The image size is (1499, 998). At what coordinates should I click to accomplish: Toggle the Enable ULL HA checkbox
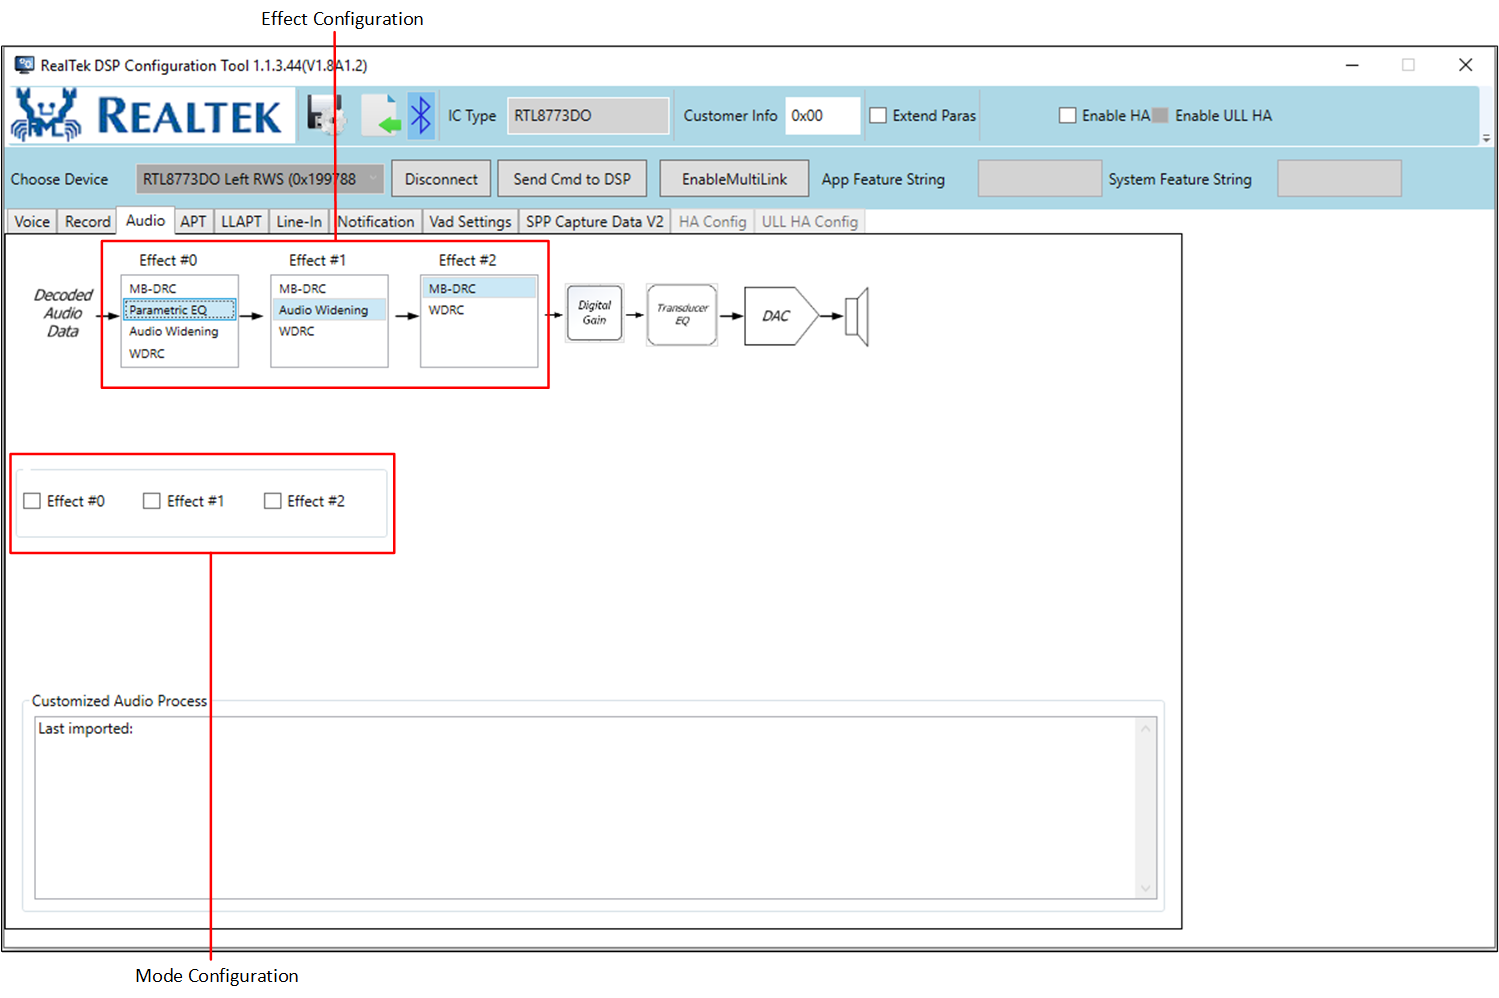[x=1160, y=115]
